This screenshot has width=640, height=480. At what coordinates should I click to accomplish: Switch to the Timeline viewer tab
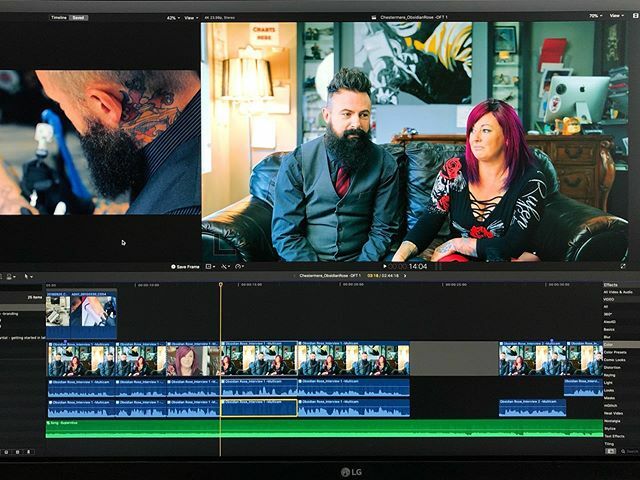pos(59,18)
